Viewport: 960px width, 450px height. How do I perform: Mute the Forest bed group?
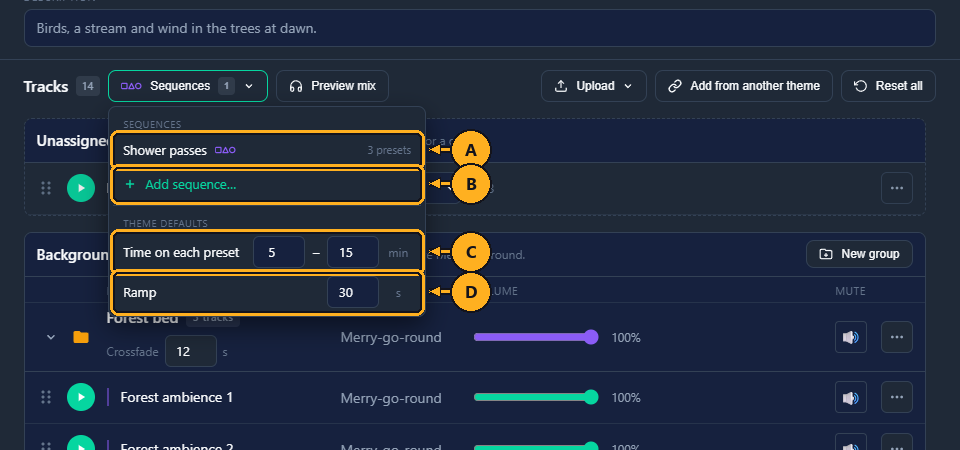coord(850,337)
